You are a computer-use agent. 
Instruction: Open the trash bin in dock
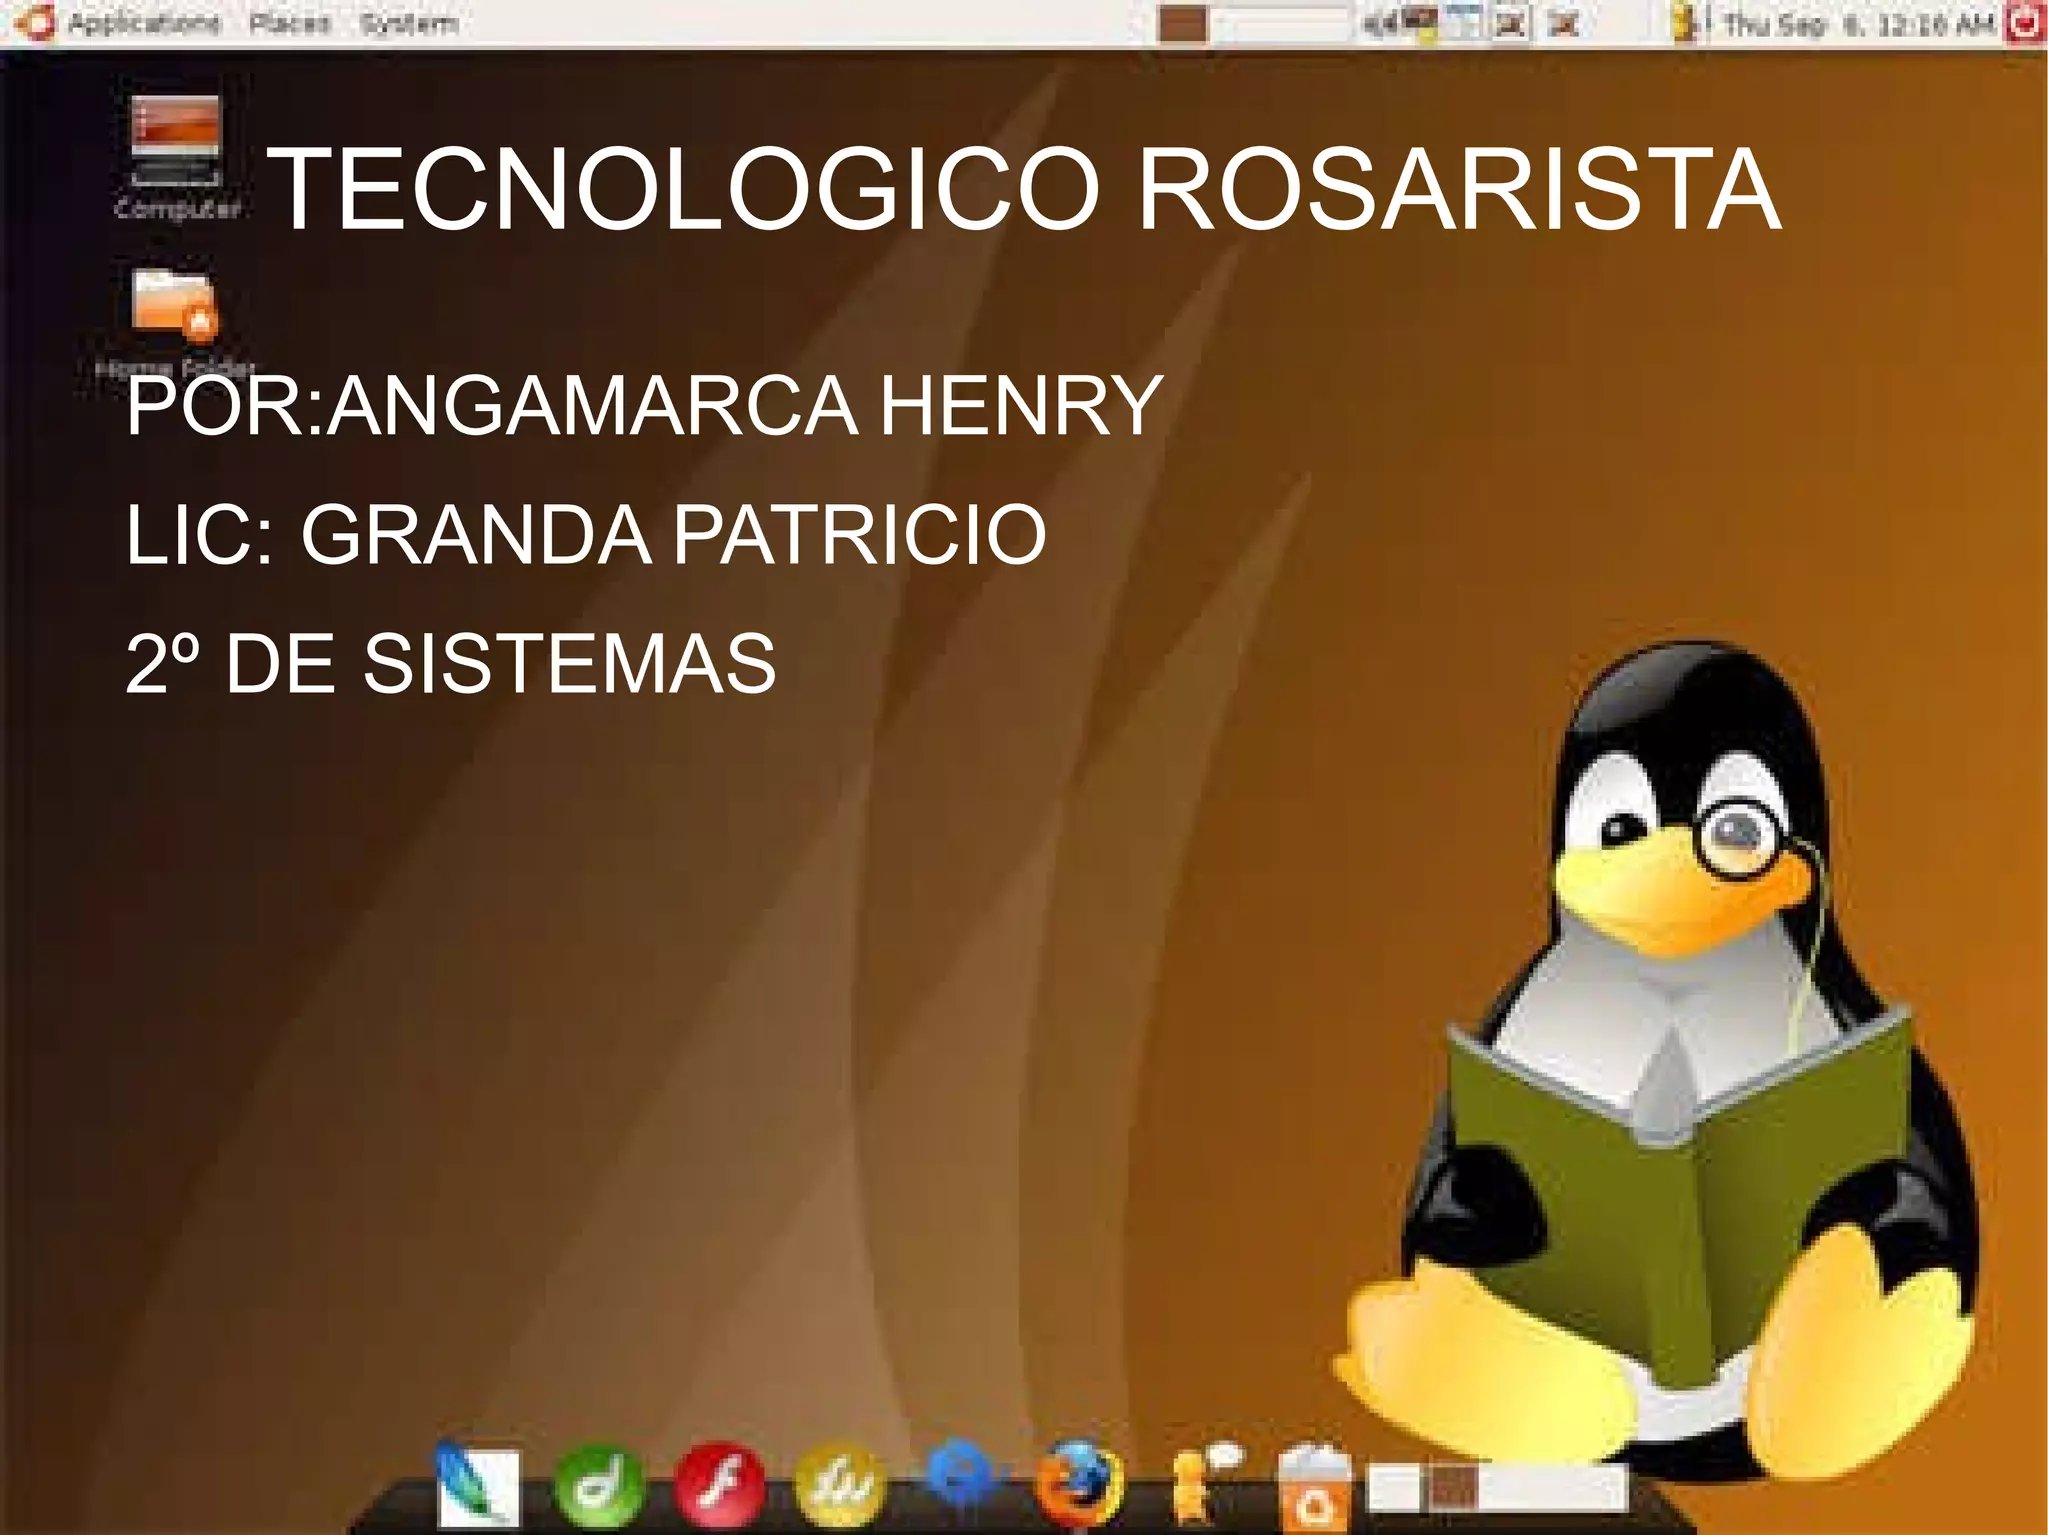tap(1315, 1486)
